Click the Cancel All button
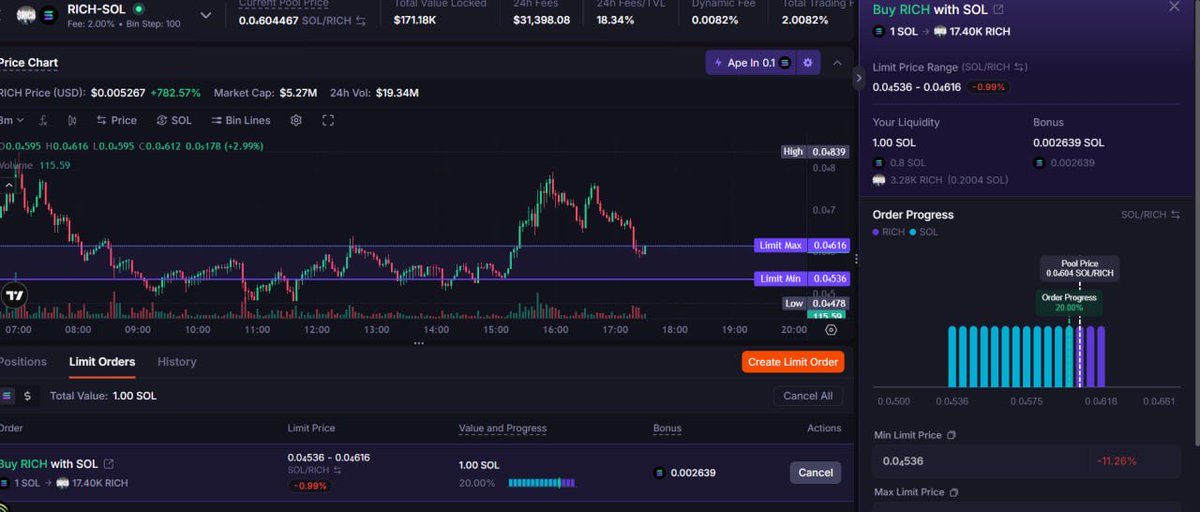This screenshot has width=1200, height=512. tap(808, 396)
